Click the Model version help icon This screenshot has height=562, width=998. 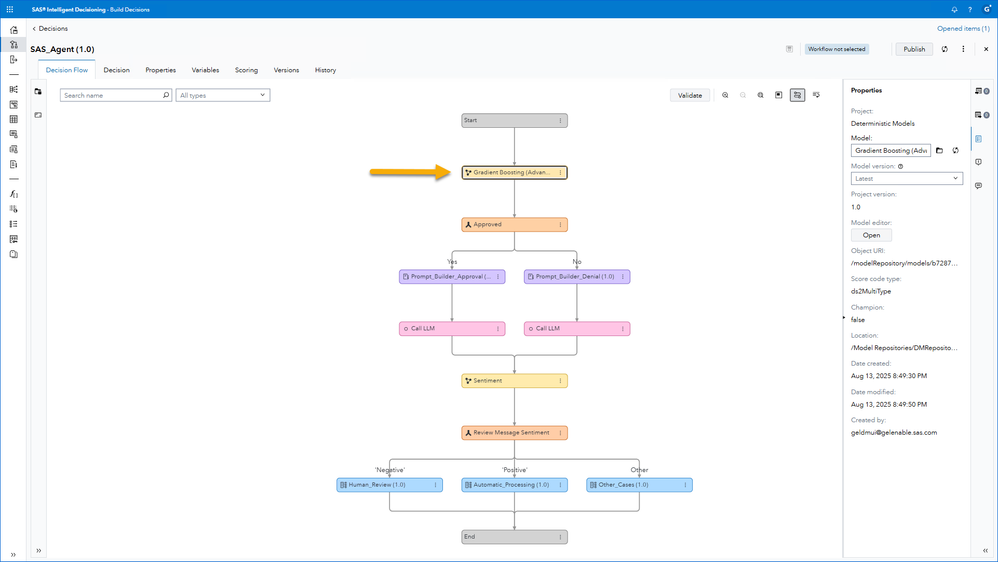pos(900,166)
